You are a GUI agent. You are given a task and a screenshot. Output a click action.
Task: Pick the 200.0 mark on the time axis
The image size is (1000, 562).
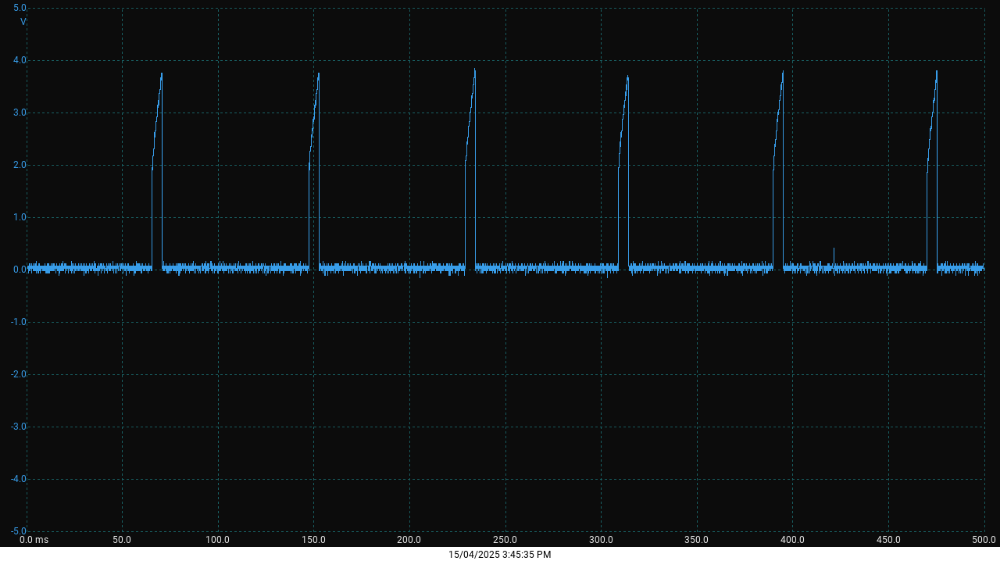pyautogui.click(x=409, y=540)
